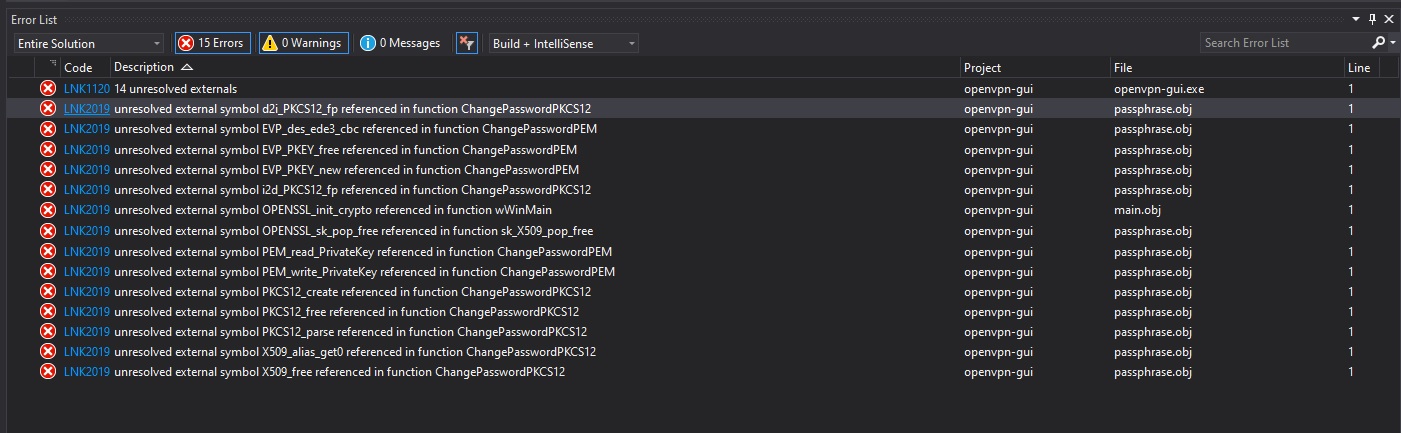
Task: Click the Search Error List field
Action: 1283,43
